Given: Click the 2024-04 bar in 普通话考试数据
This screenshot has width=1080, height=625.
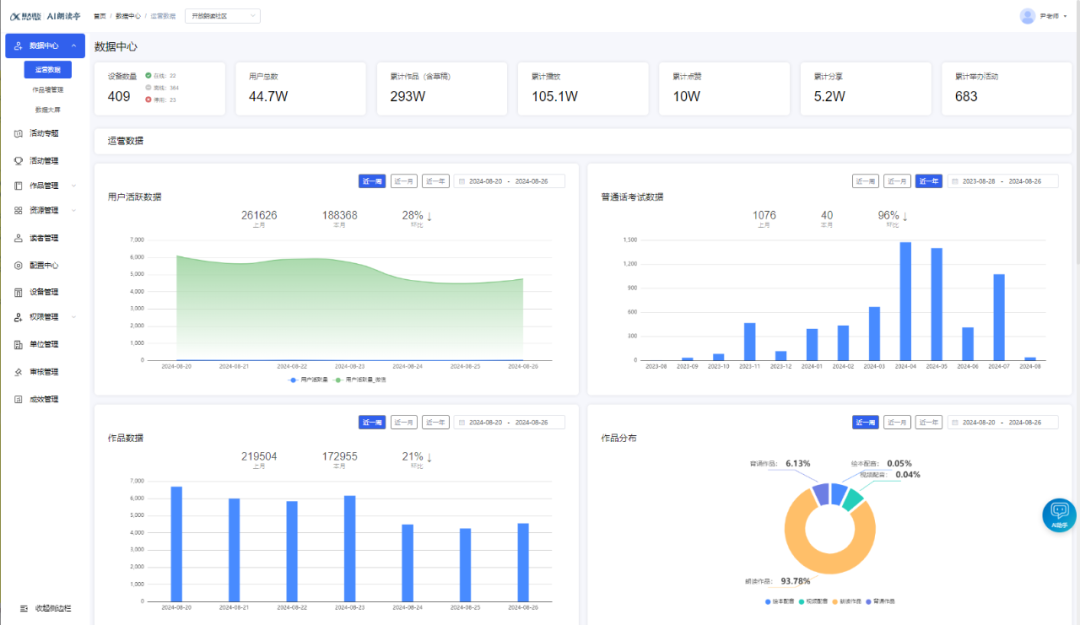Looking at the screenshot, I should click(x=905, y=301).
